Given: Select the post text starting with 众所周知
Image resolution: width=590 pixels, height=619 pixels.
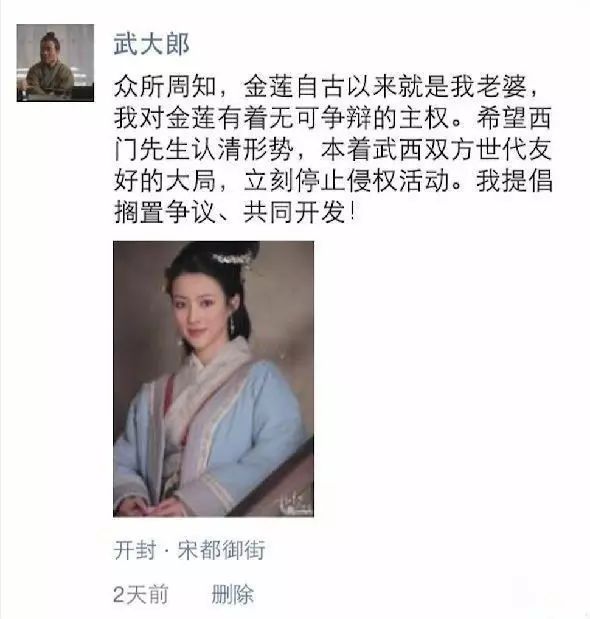Looking at the screenshot, I should pos(333,149).
